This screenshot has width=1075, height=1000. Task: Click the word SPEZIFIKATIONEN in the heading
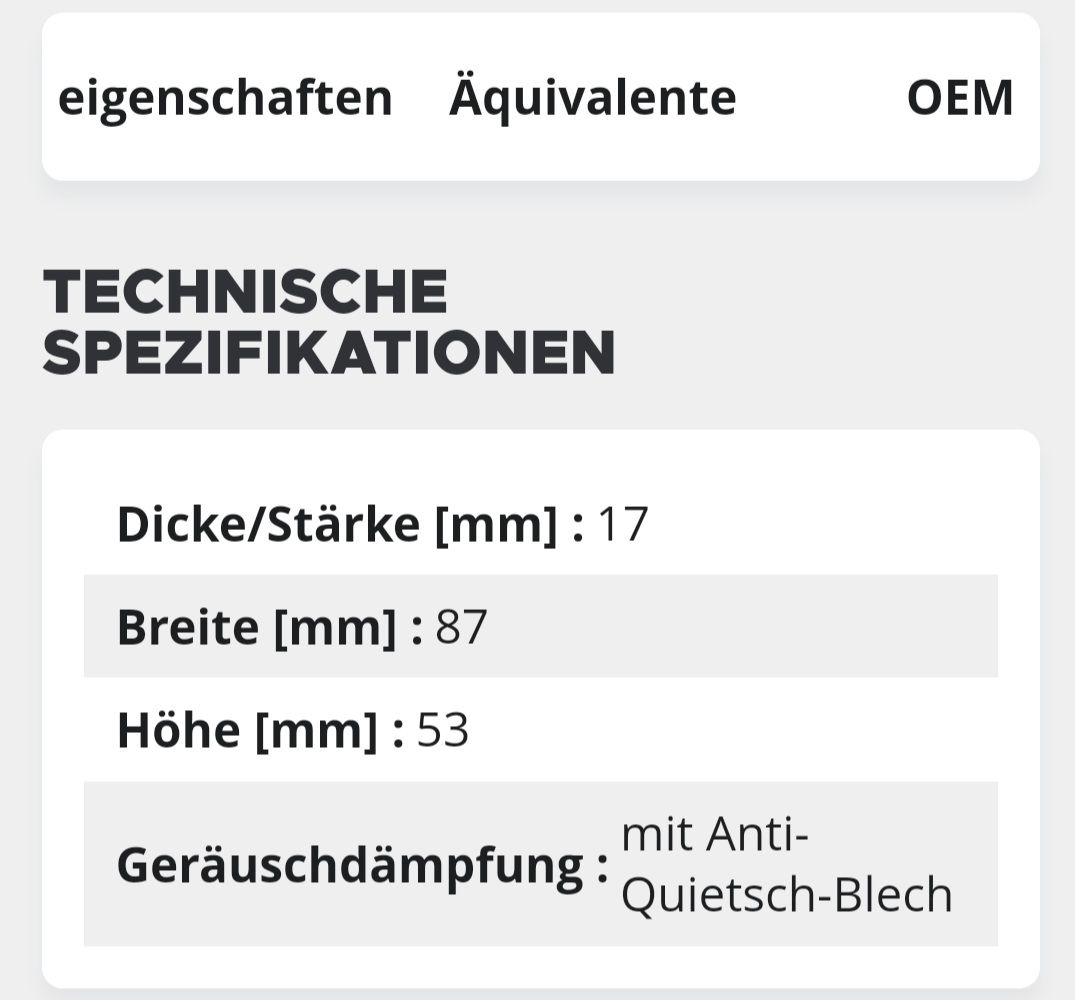click(328, 353)
